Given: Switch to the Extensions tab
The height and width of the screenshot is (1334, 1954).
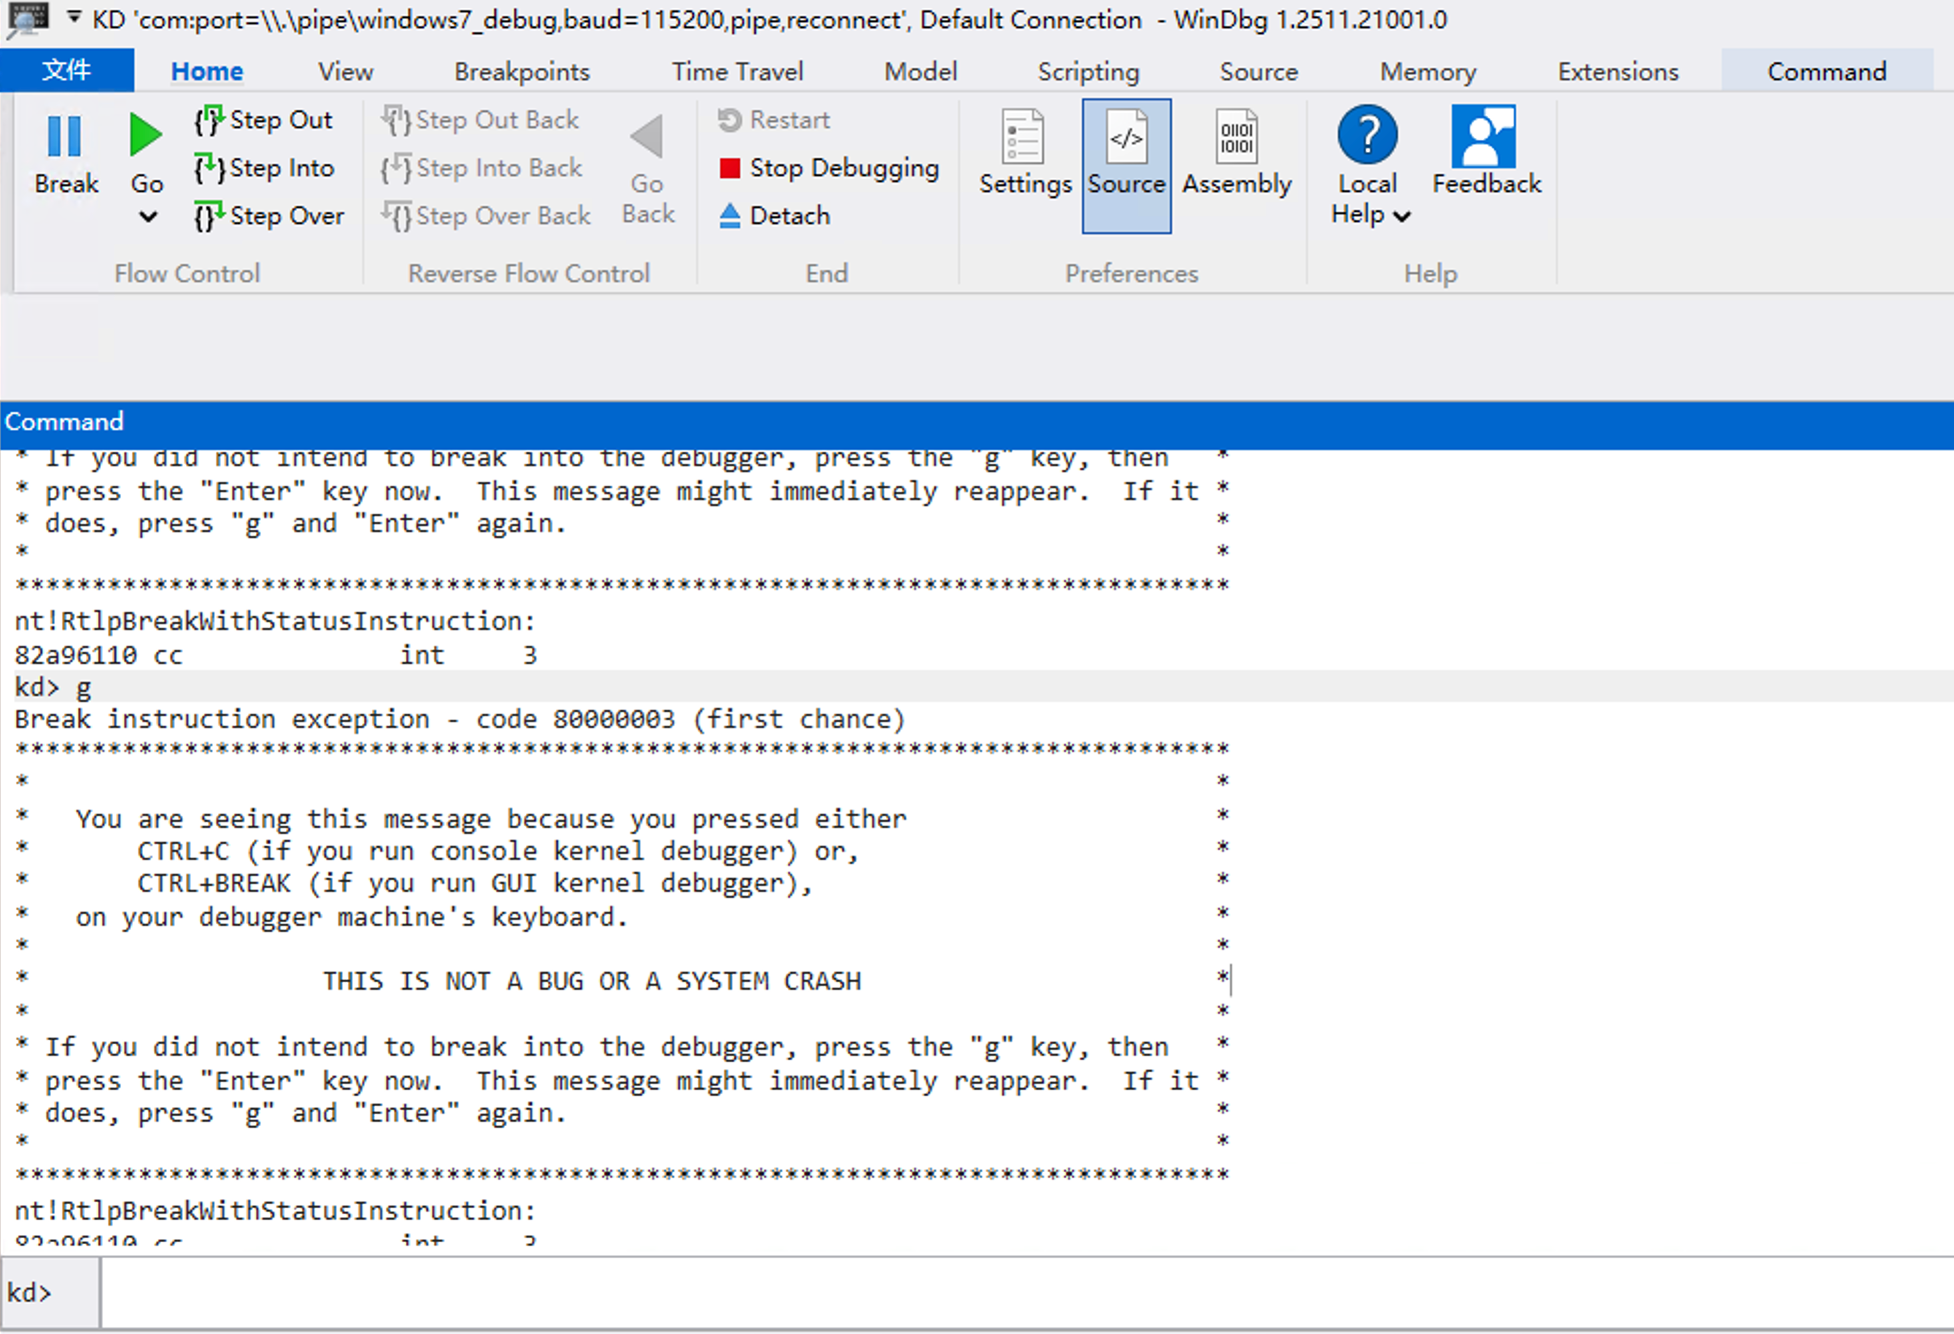Looking at the screenshot, I should (x=1617, y=72).
